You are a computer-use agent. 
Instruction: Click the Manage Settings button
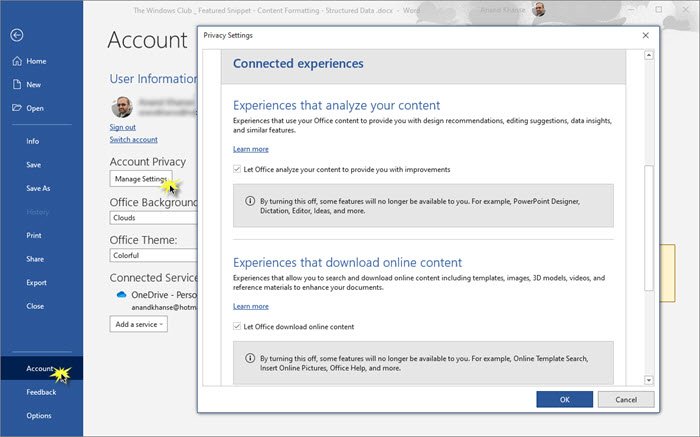pos(141,179)
